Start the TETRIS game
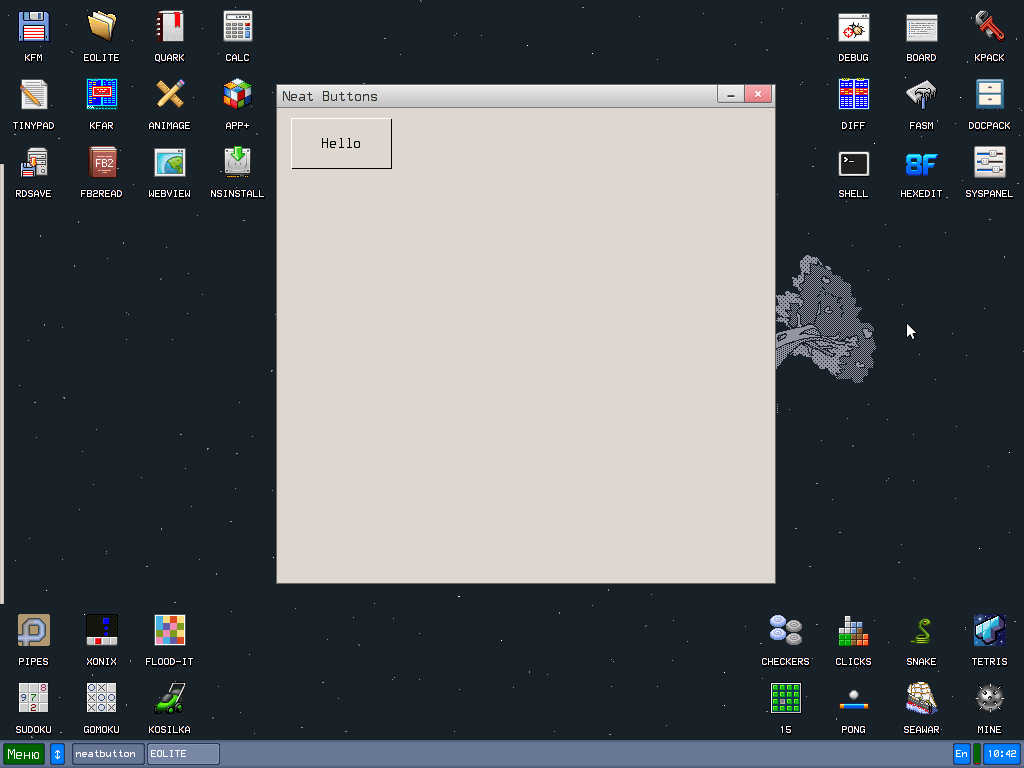The height and width of the screenshot is (768, 1024). 988,629
